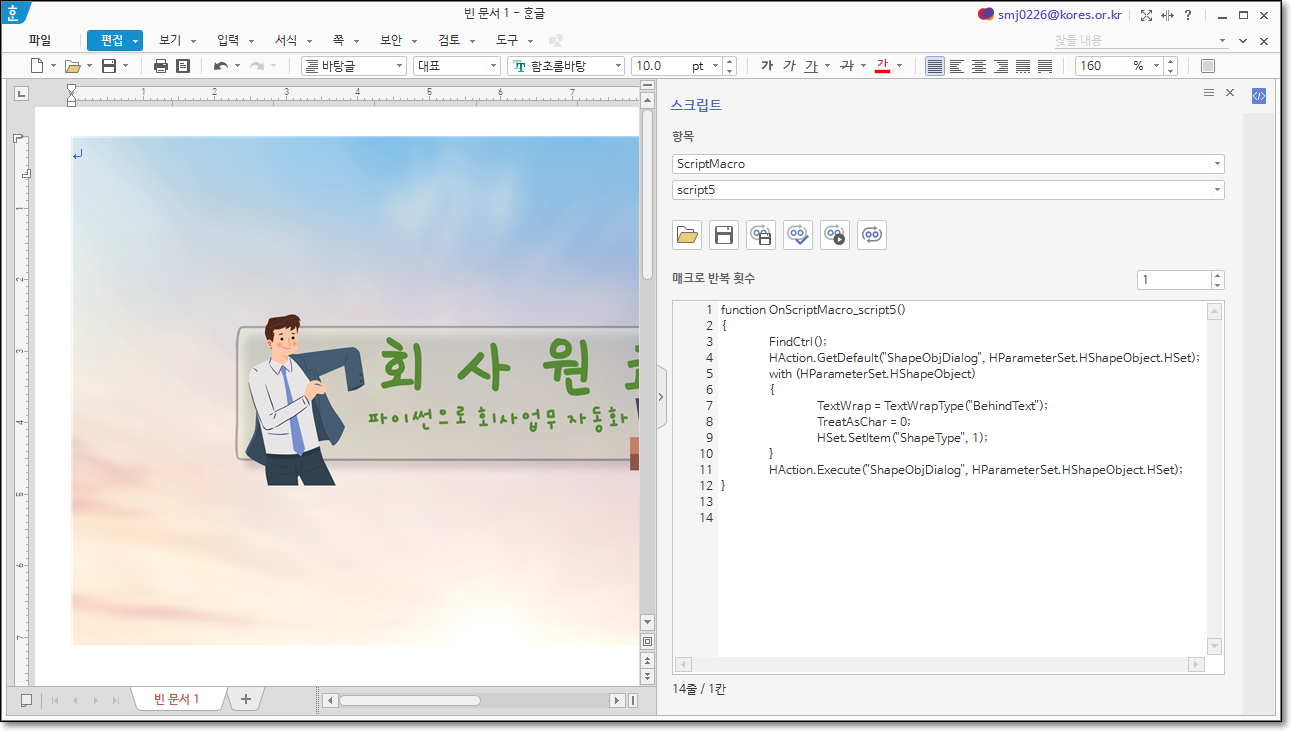Click the undo arrow icon
The image size is (1291, 731).
tap(221, 66)
